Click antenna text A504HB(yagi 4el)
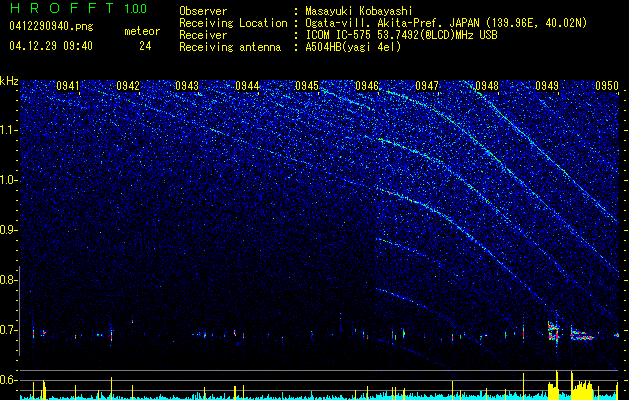629x400 pixels. (x=353, y=47)
